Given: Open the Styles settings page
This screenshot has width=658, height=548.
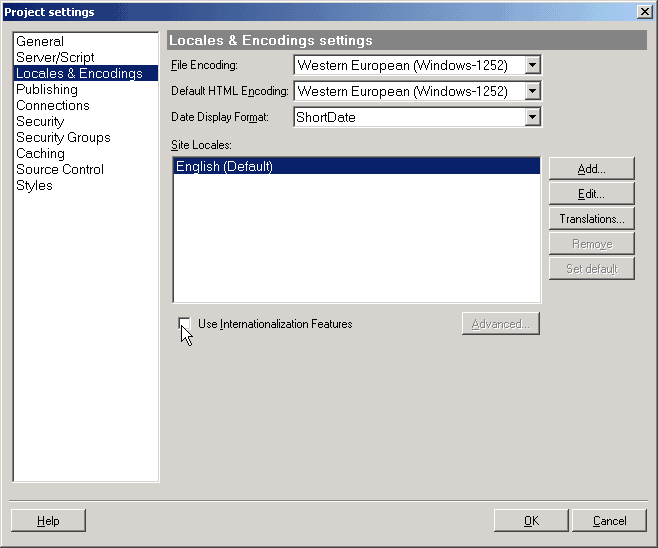Looking at the screenshot, I should [34, 186].
